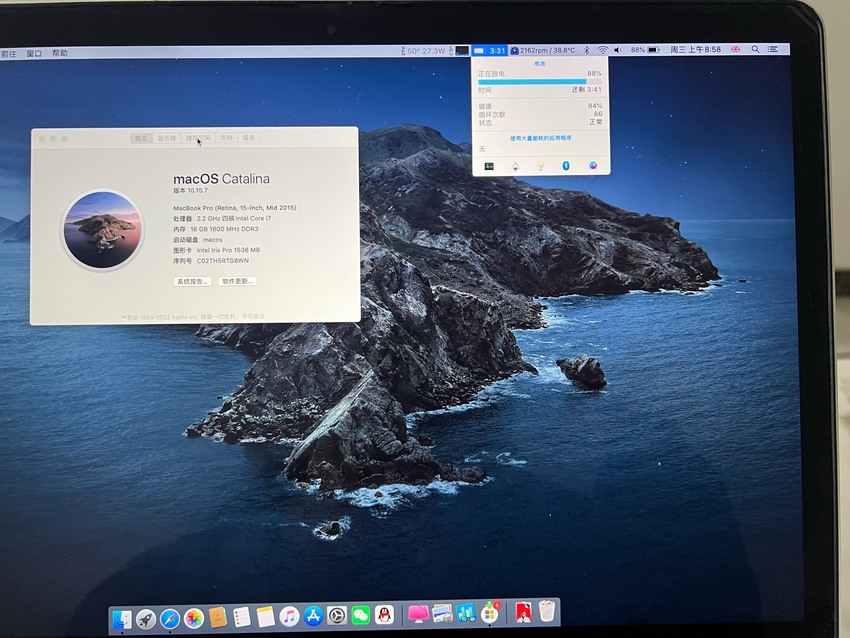850x638 pixels.
Task: Click the date and time 周三 上午8:58
Action: [696, 49]
